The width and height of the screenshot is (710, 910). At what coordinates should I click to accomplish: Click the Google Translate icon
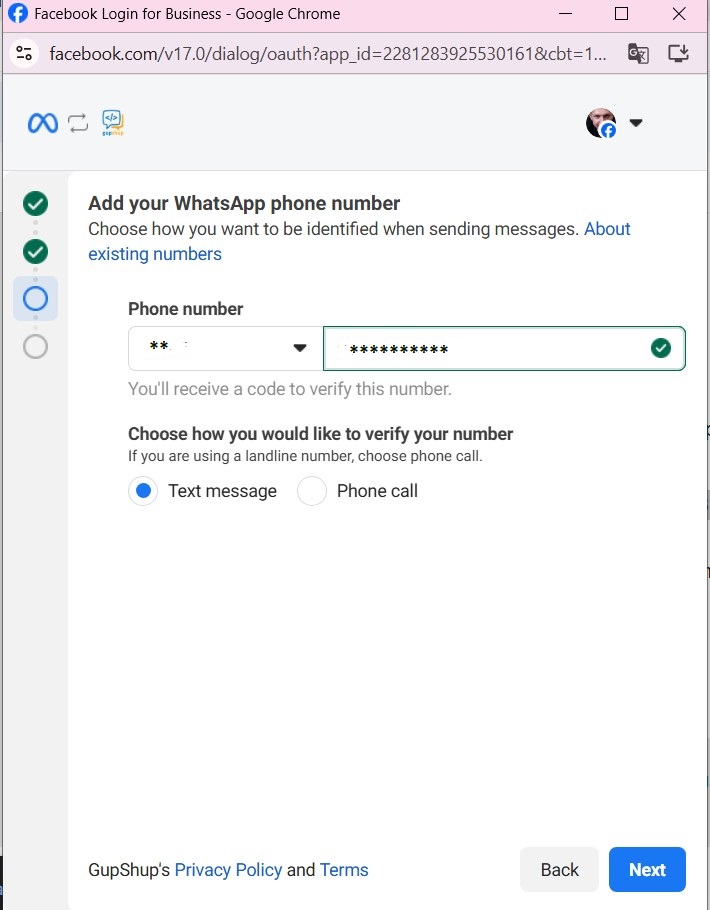point(637,53)
